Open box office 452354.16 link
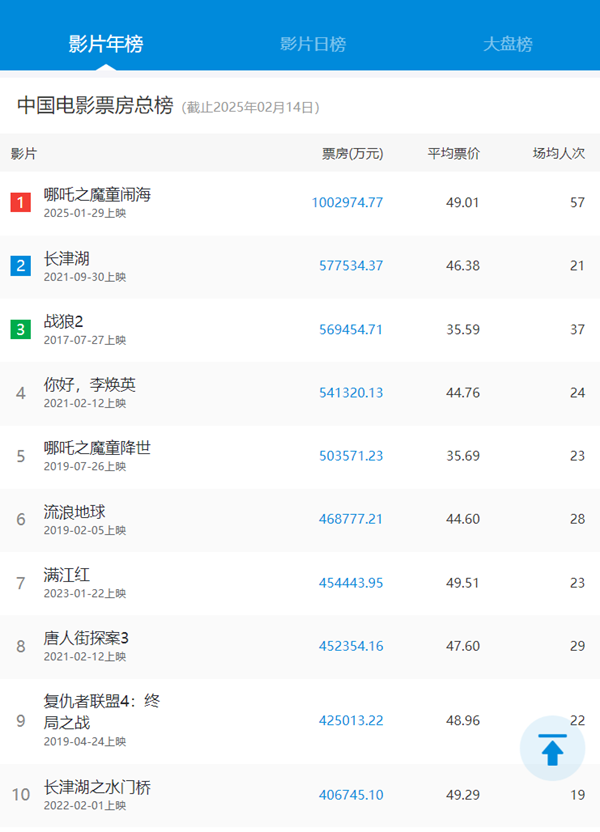Image resolution: width=600 pixels, height=832 pixels. (351, 645)
